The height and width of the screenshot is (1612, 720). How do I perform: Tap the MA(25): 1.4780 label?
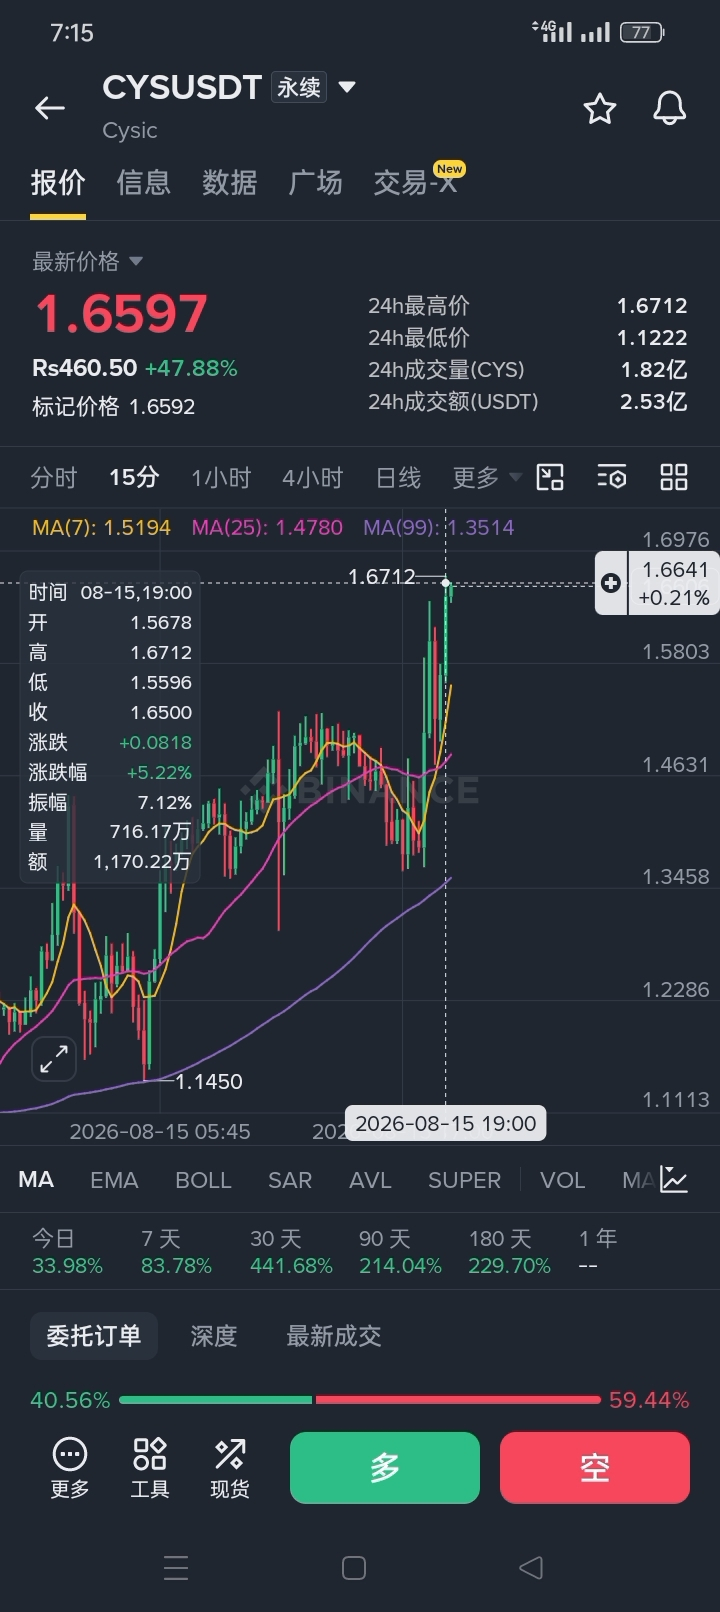(x=267, y=527)
